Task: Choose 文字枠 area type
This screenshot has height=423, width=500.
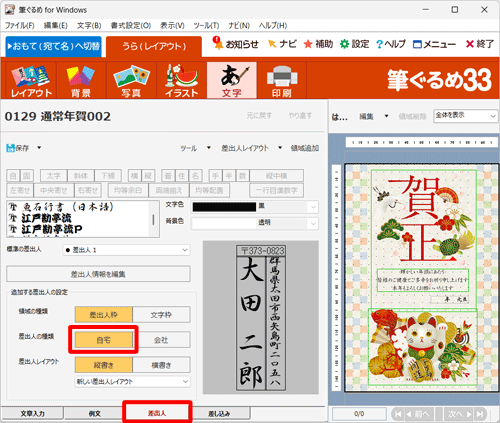Action: (x=161, y=315)
